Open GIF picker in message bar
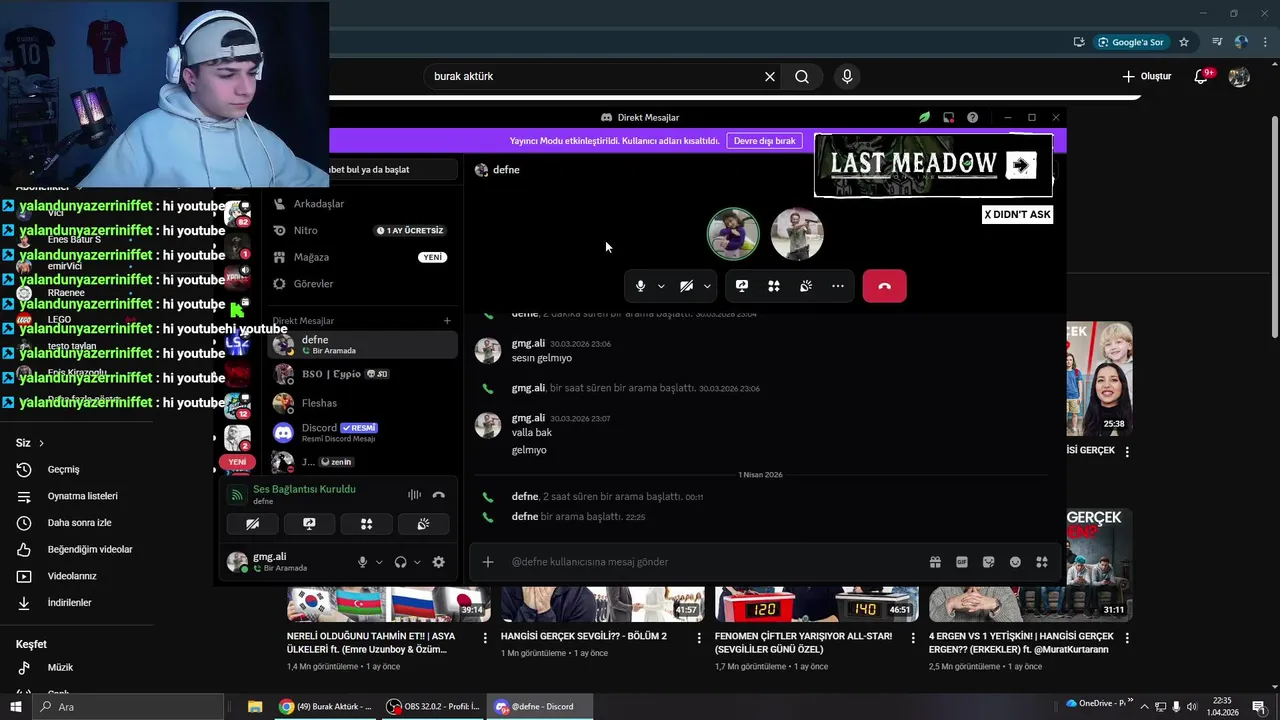This screenshot has height=720, width=1280. coord(962,562)
